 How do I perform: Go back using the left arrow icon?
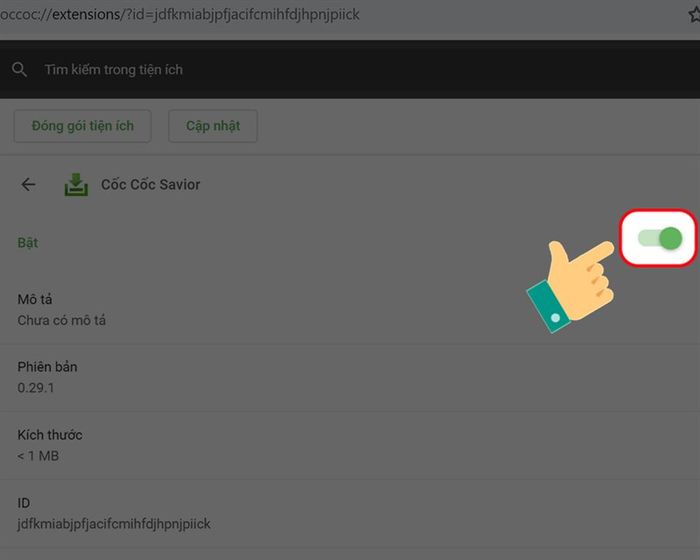pos(28,184)
